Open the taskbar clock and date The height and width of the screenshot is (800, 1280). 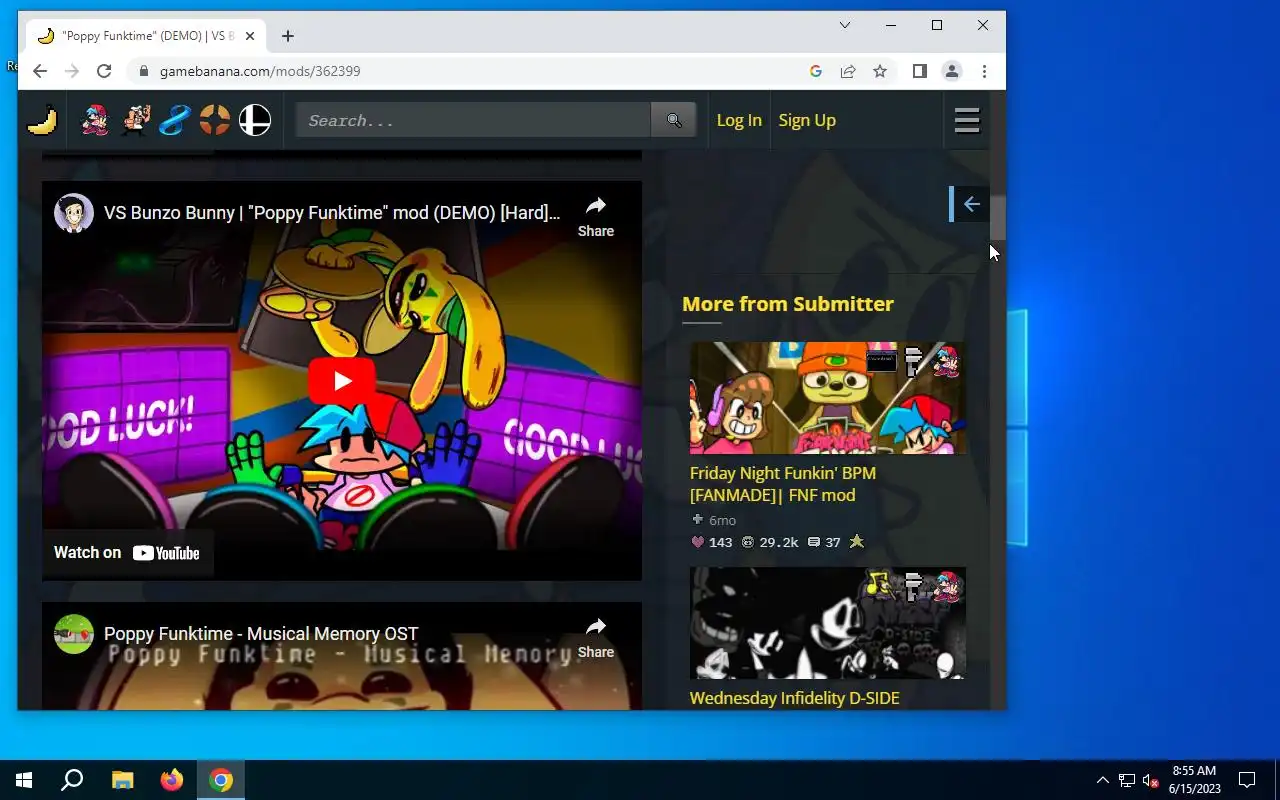1195,780
